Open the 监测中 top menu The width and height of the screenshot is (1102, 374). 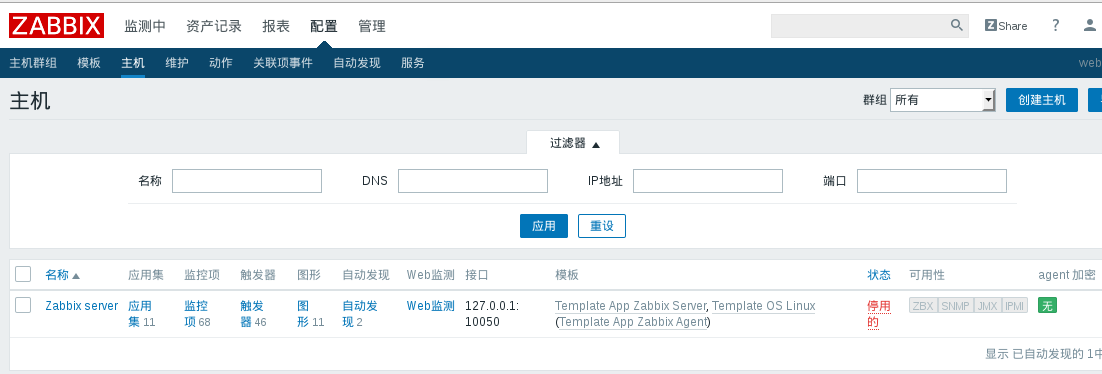coord(145,27)
